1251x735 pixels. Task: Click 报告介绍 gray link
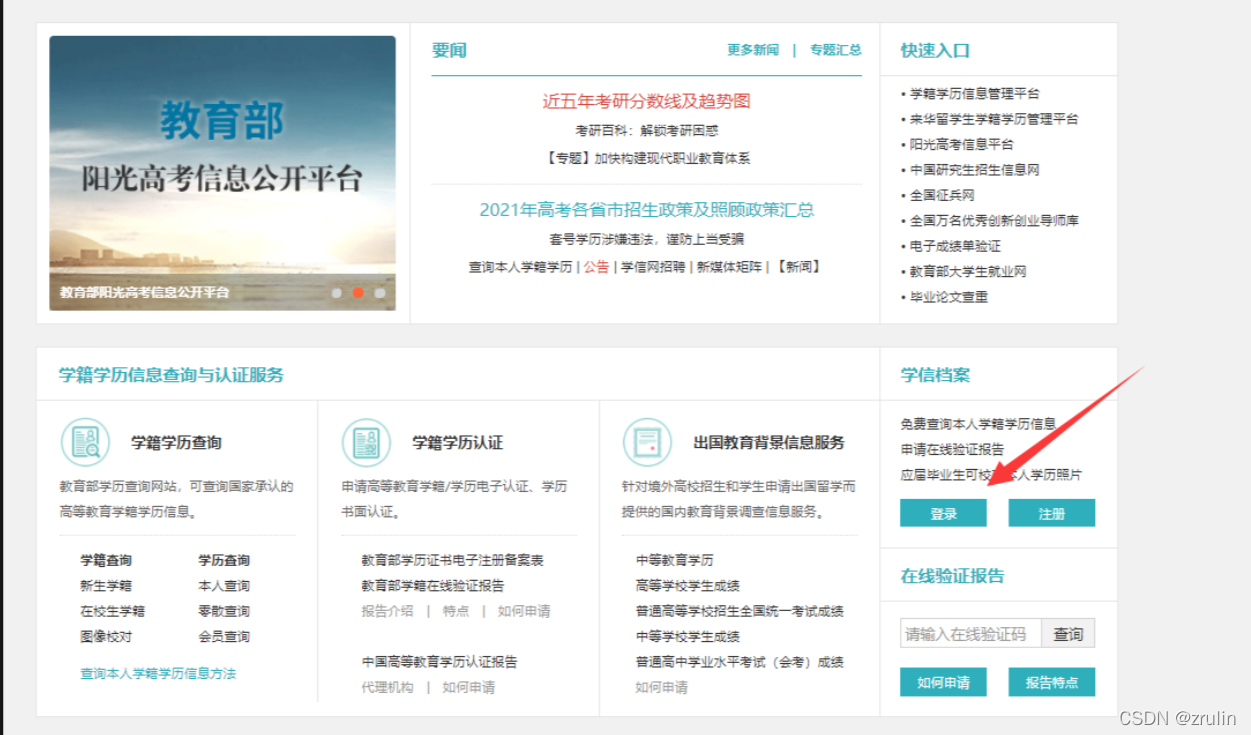[x=387, y=611]
